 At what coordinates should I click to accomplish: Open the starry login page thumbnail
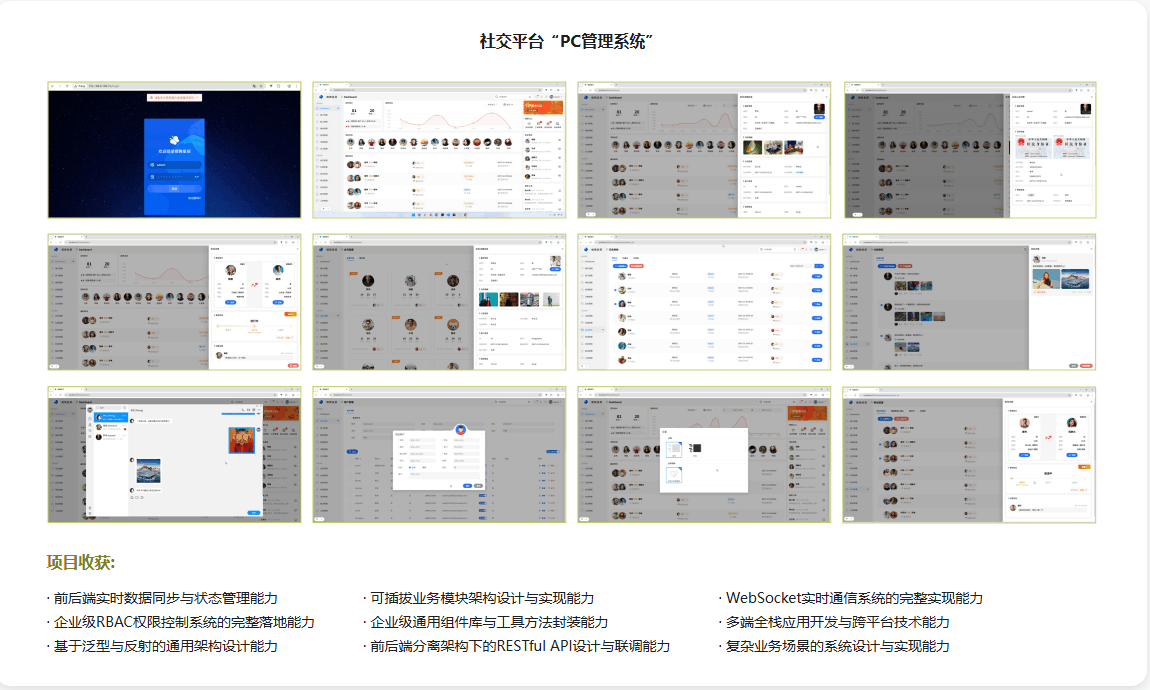pos(174,150)
